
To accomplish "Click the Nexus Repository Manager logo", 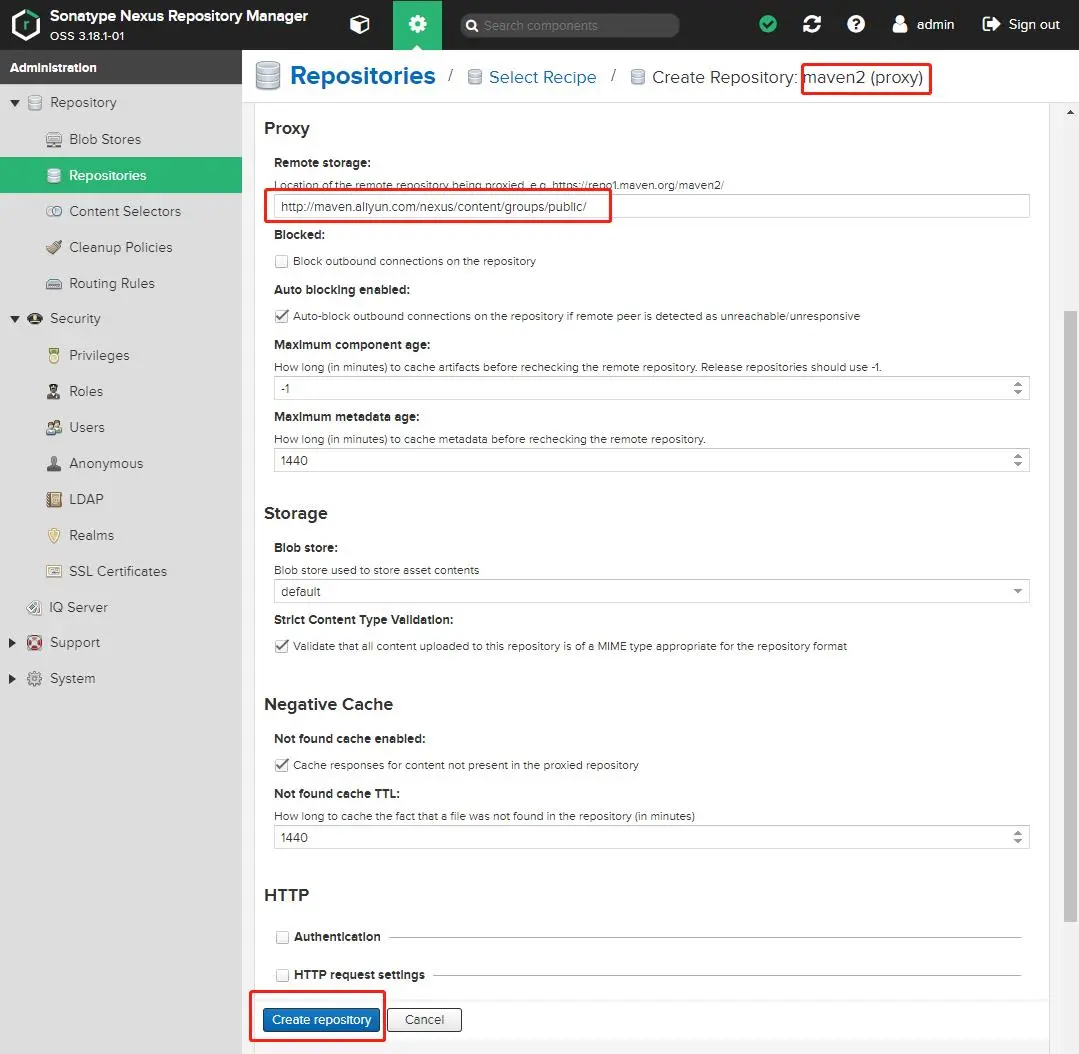I will point(26,25).
